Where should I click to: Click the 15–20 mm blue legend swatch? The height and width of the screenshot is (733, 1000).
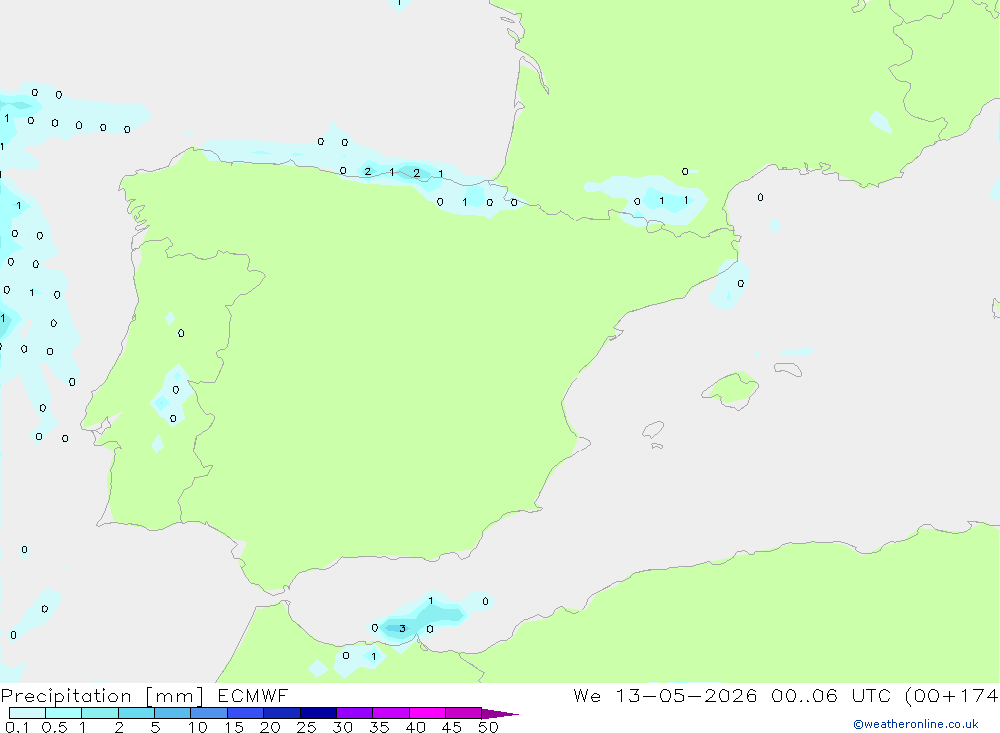coord(245,713)
